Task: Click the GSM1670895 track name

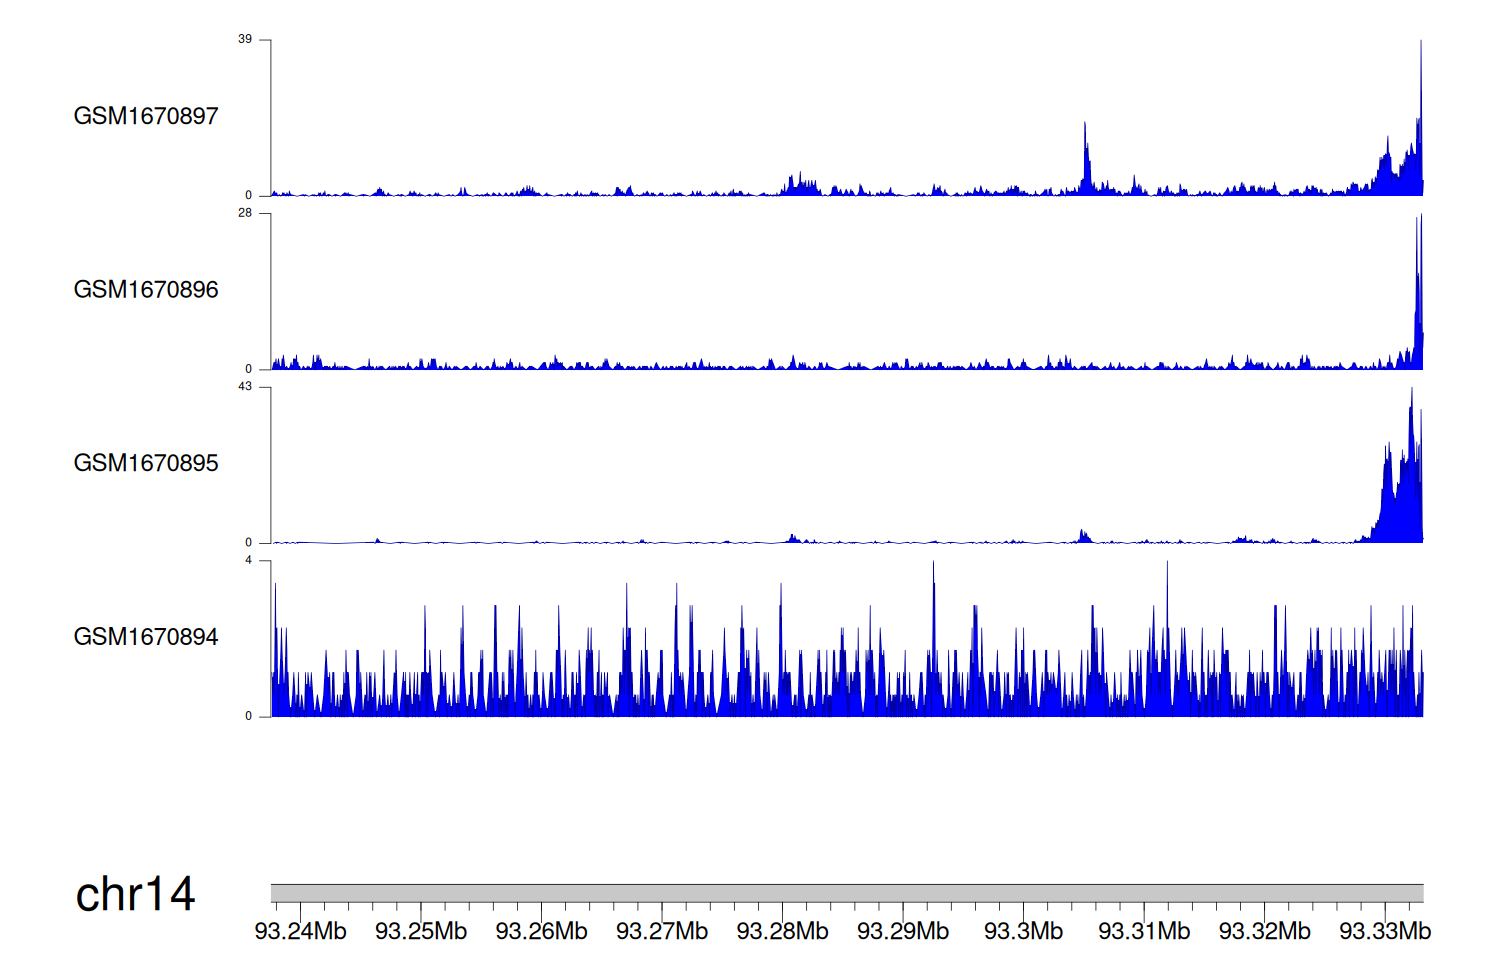Action: point(146,463)
